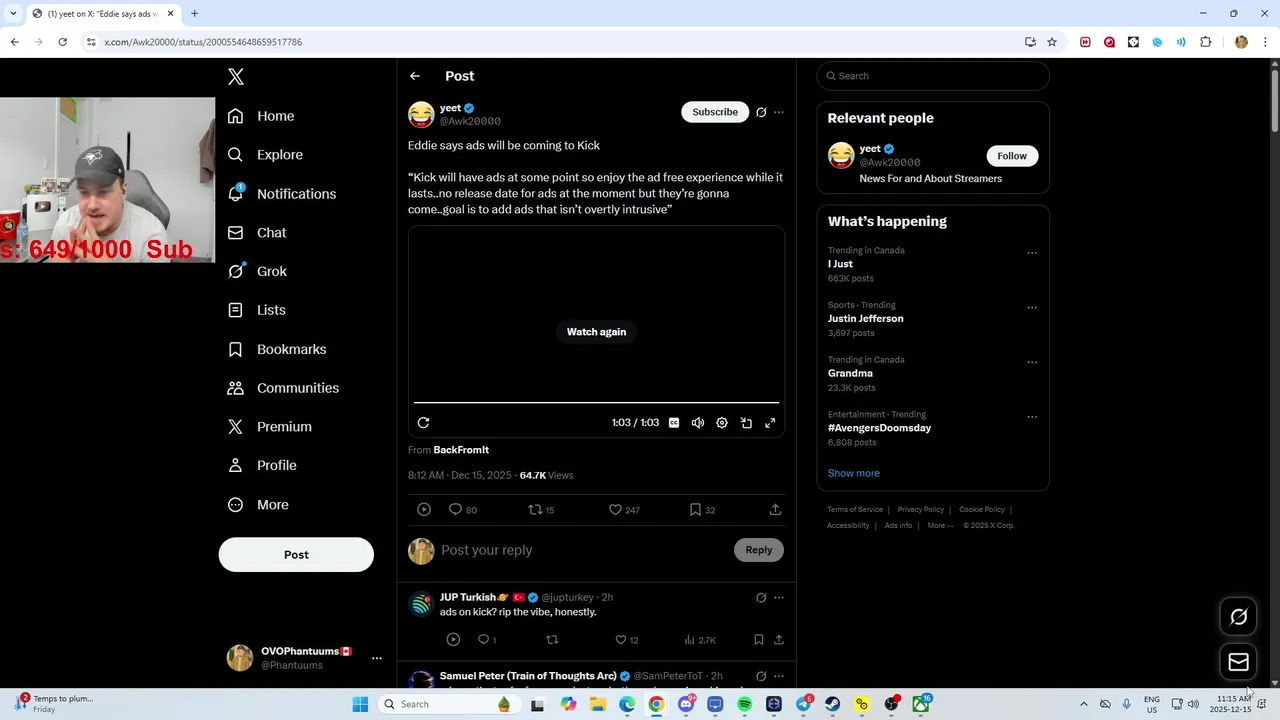Repost yeet's post

(541, 510)
